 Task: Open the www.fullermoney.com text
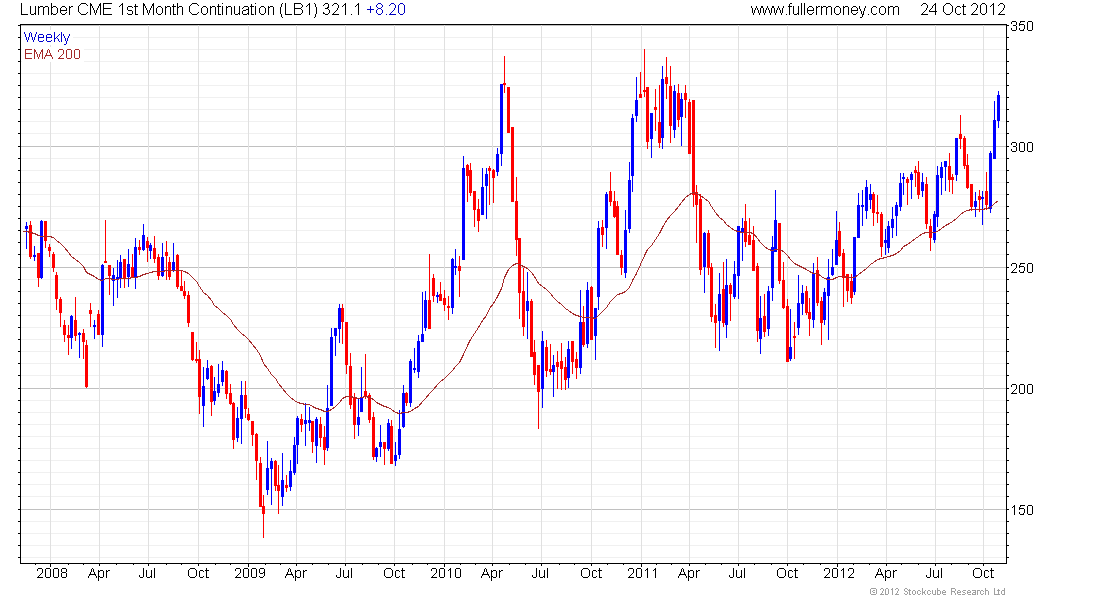tap(825, 10)
